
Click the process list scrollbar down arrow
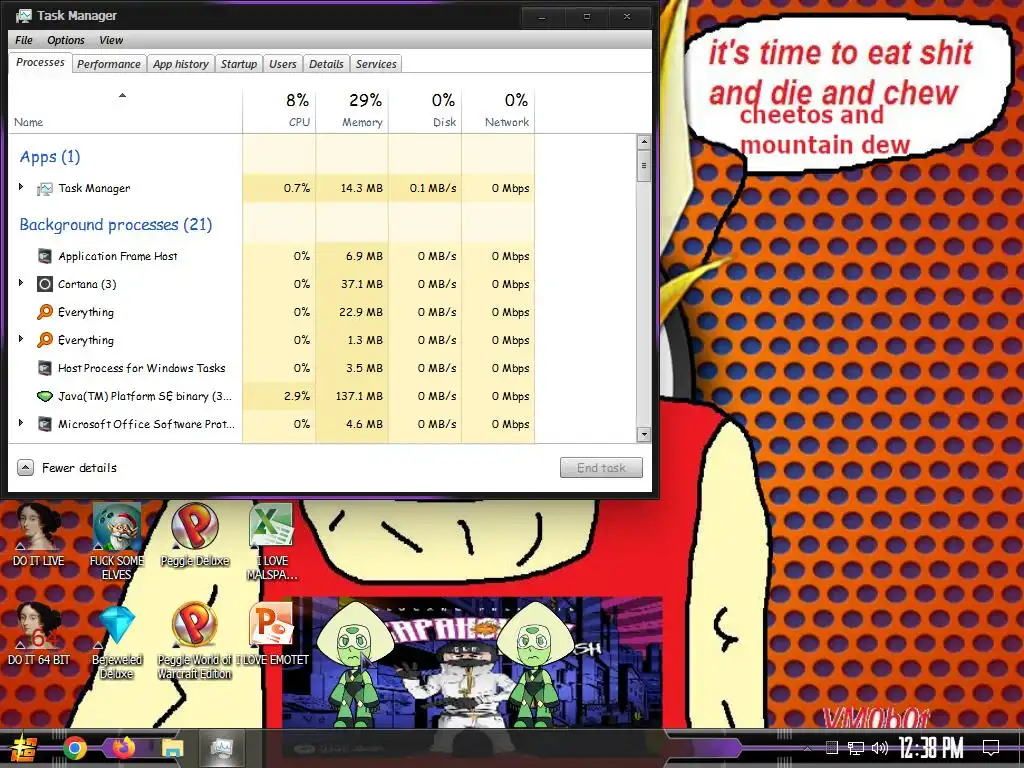coord(644,434)
